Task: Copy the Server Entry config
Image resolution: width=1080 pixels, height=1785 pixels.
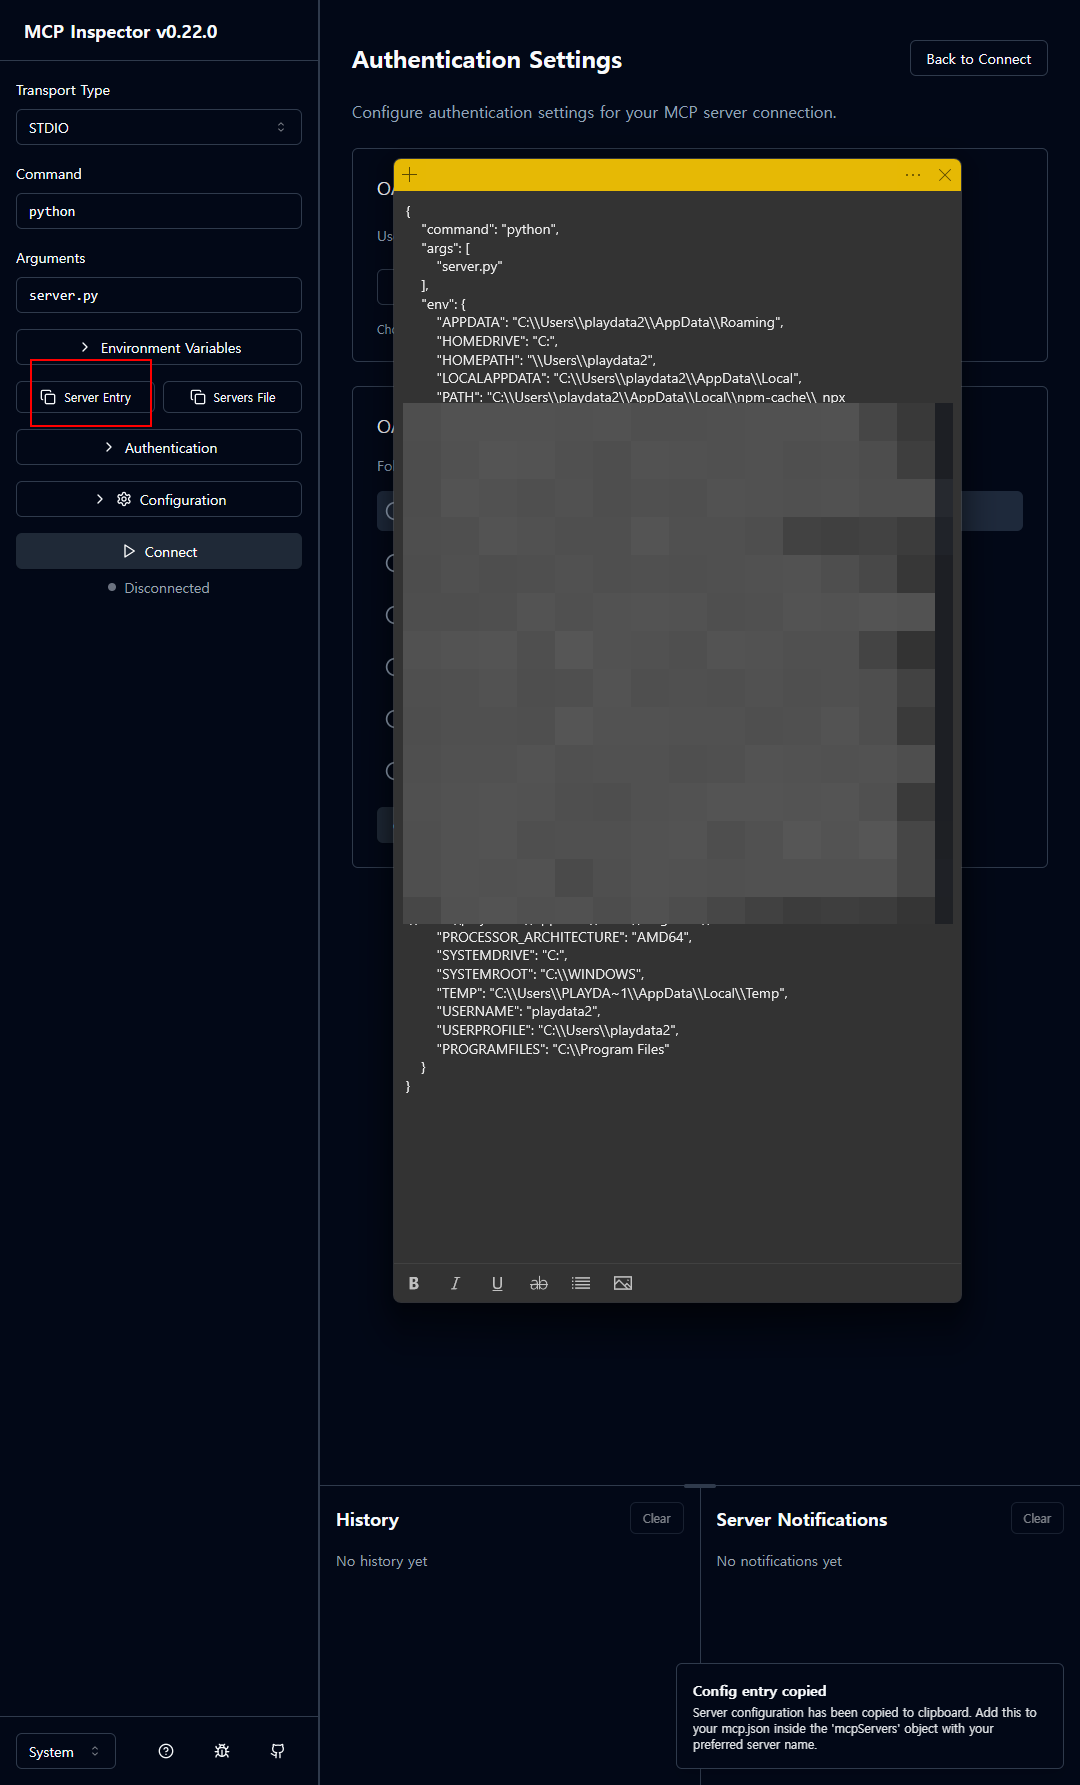Action: pos(86,397)
